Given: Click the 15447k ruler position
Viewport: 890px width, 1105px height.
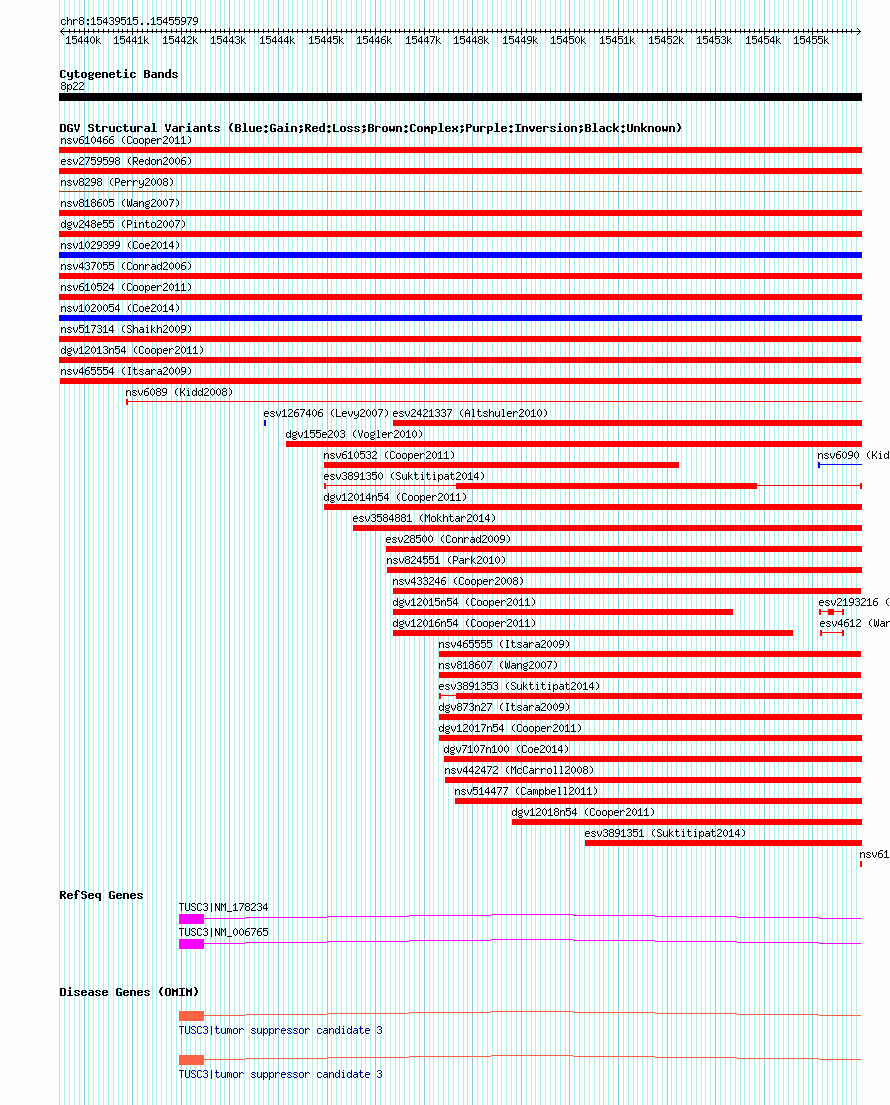Looking at the screenshot, I should tap(423, 41).
